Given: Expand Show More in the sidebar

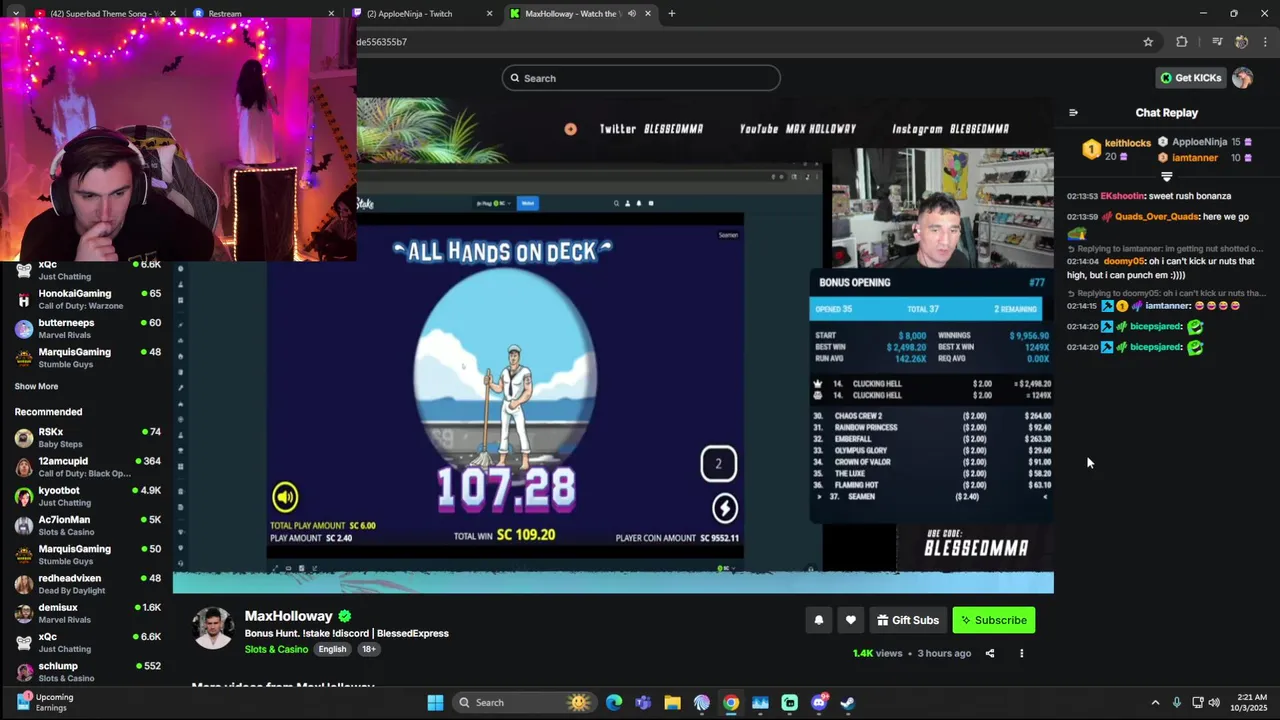Looking at the screenshot, I should click(x=36, y=386).
